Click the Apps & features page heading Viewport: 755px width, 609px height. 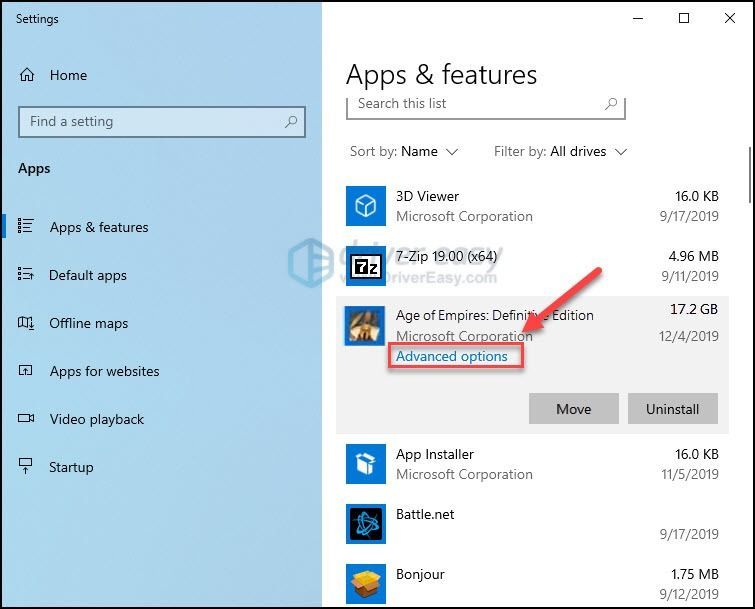point(441,75)
